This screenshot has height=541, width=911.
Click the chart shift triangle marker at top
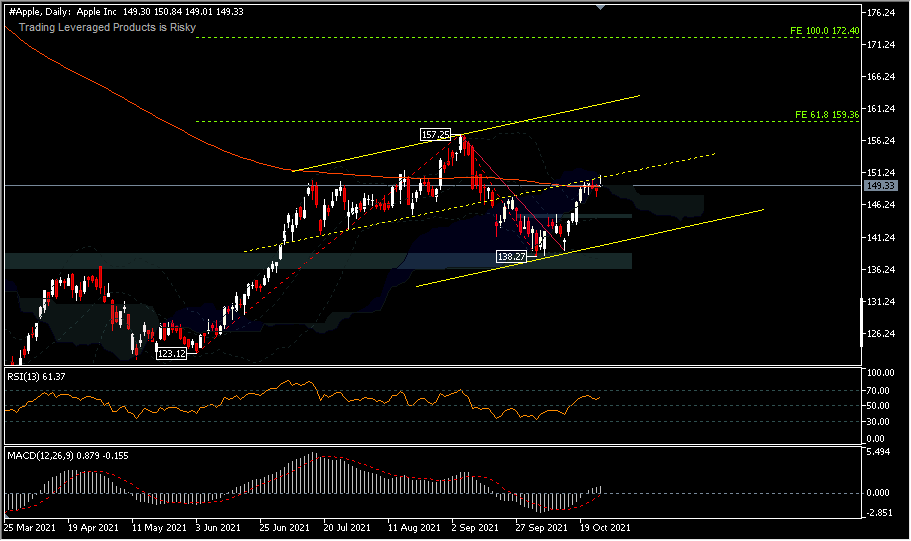point(600,7)
